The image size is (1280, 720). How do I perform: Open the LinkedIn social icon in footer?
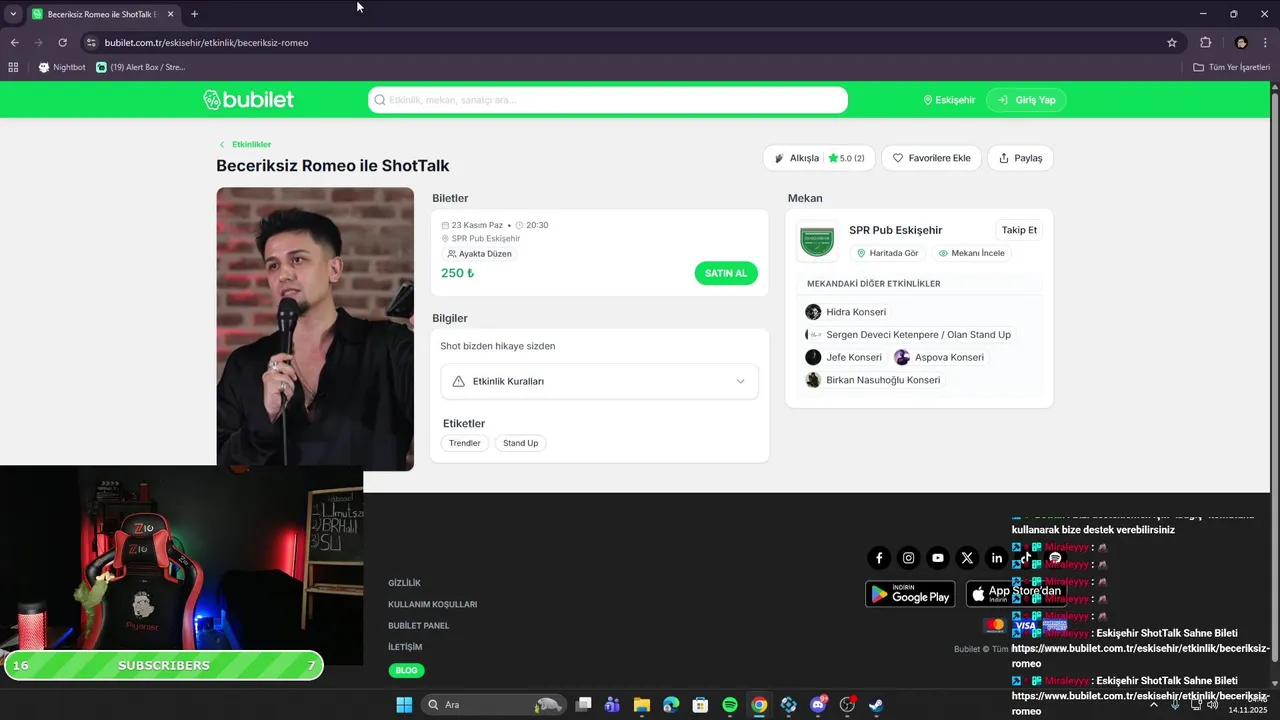(x=996, y=558)
